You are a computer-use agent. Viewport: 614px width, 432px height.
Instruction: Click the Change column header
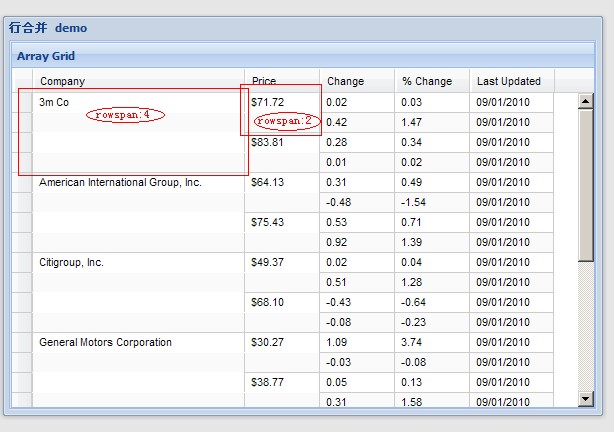pyautogui.click(x=357, y=81)
